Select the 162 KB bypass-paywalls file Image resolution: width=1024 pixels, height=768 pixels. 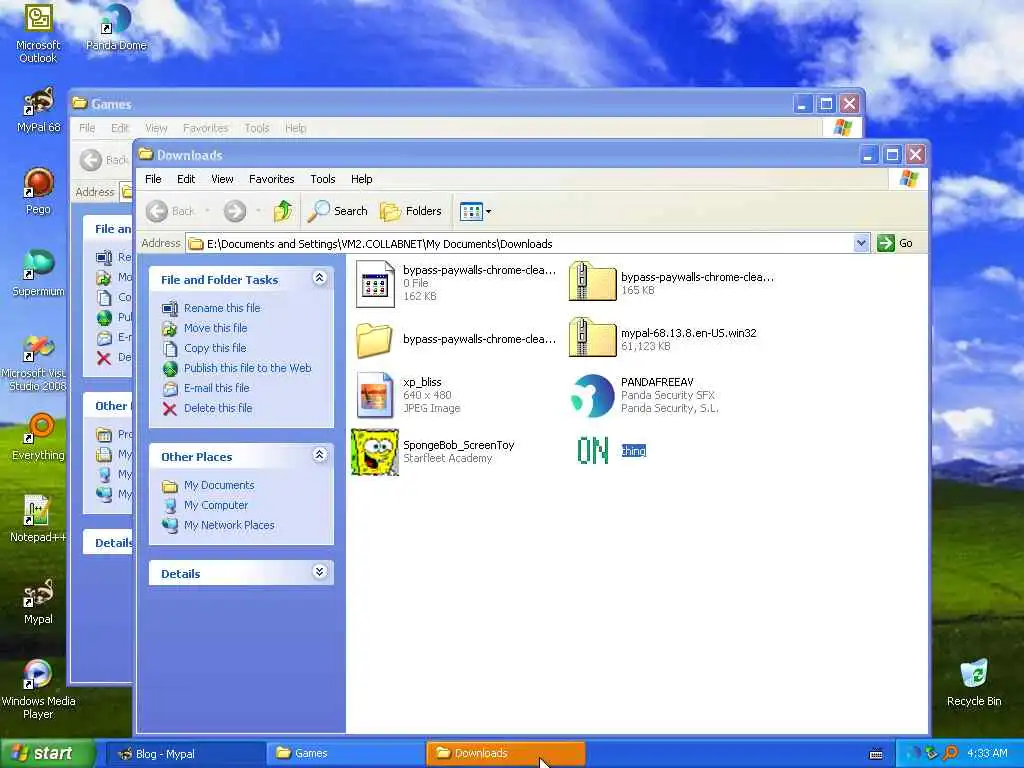[456, 283]
